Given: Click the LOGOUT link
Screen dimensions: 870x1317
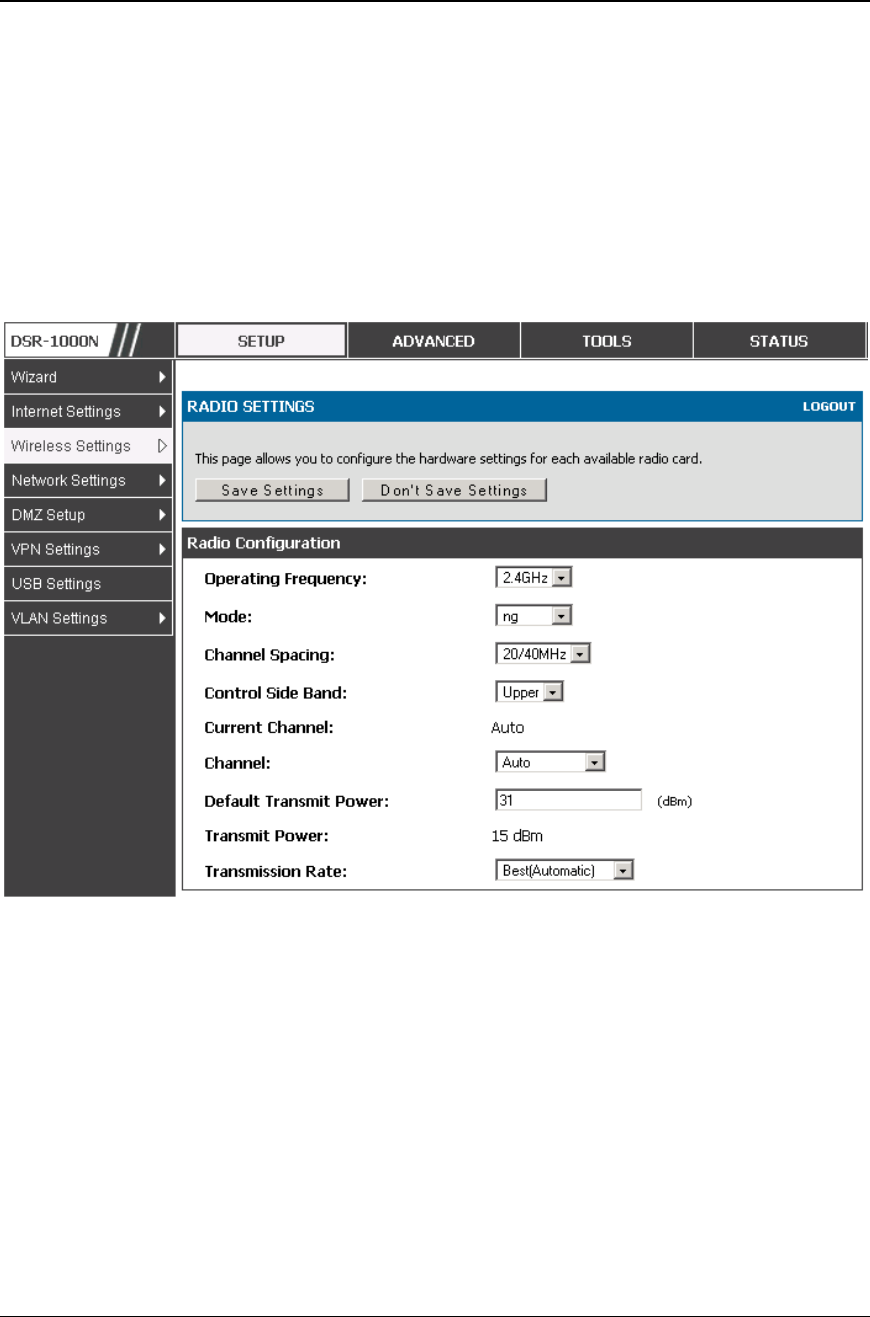Looking at the screenshot, I should [829, 407].
